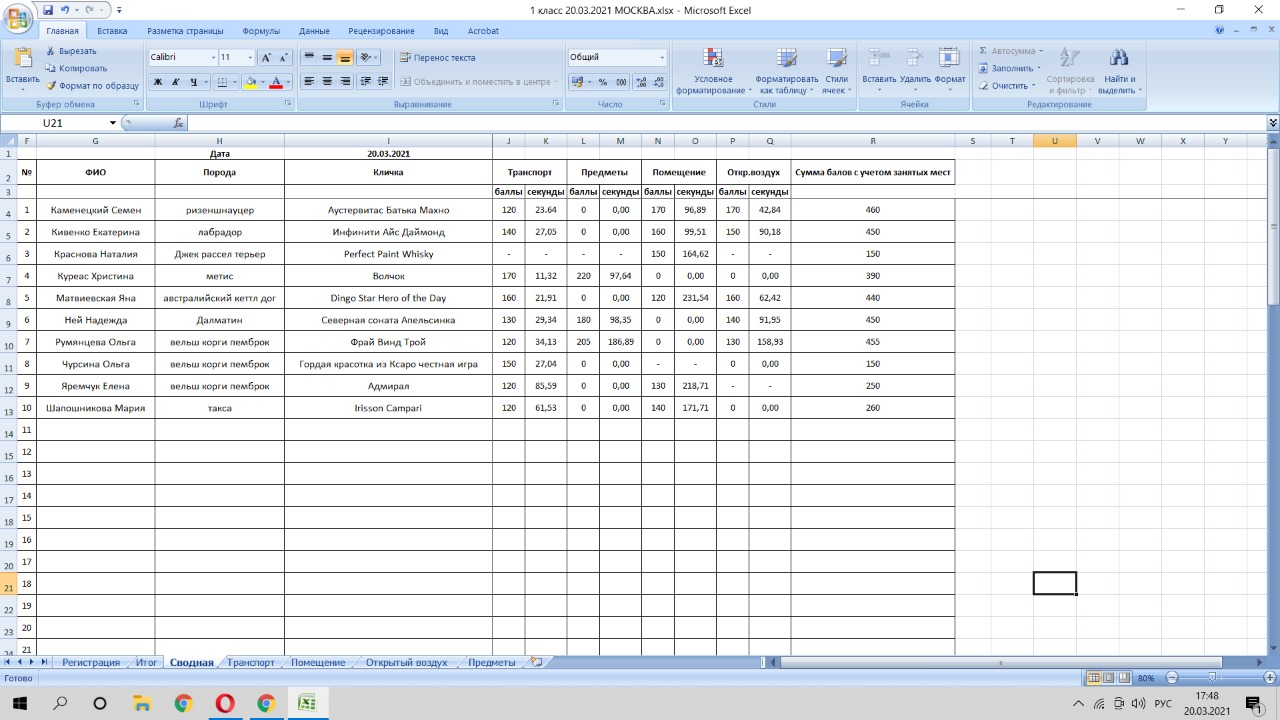Open Conditional Formatting (Условное форматирование)
The image size is (1280, 720).
coord(713,71)
